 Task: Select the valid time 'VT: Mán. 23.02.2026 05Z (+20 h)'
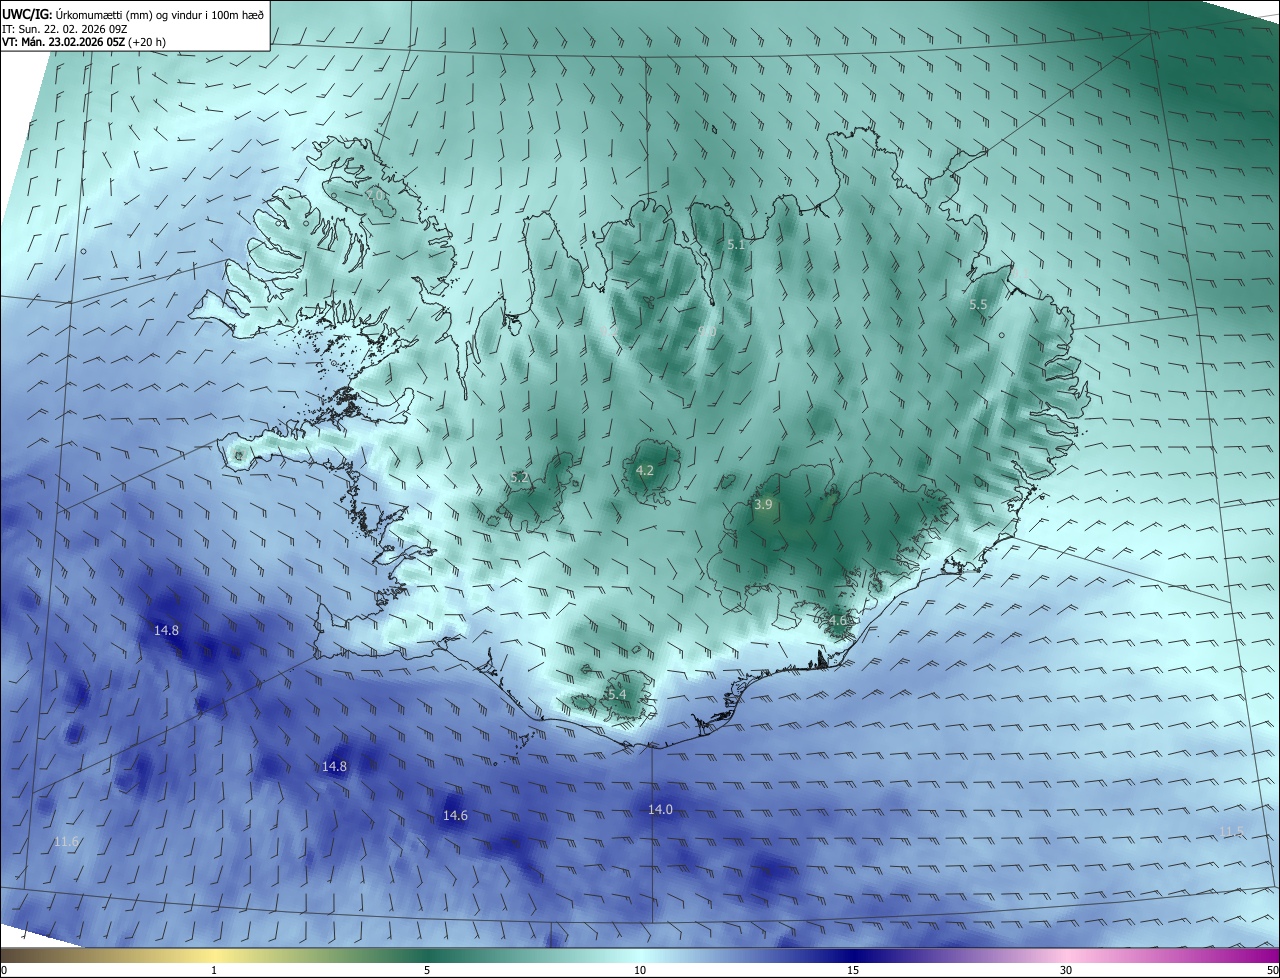click(84, 42)
